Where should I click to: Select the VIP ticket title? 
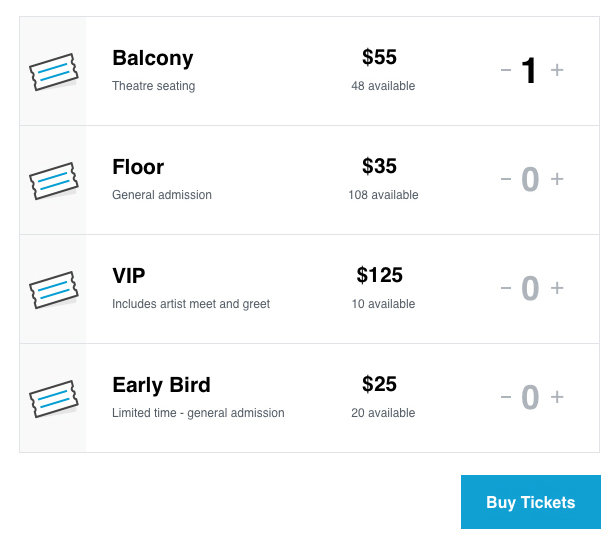[x=128, y=275]
